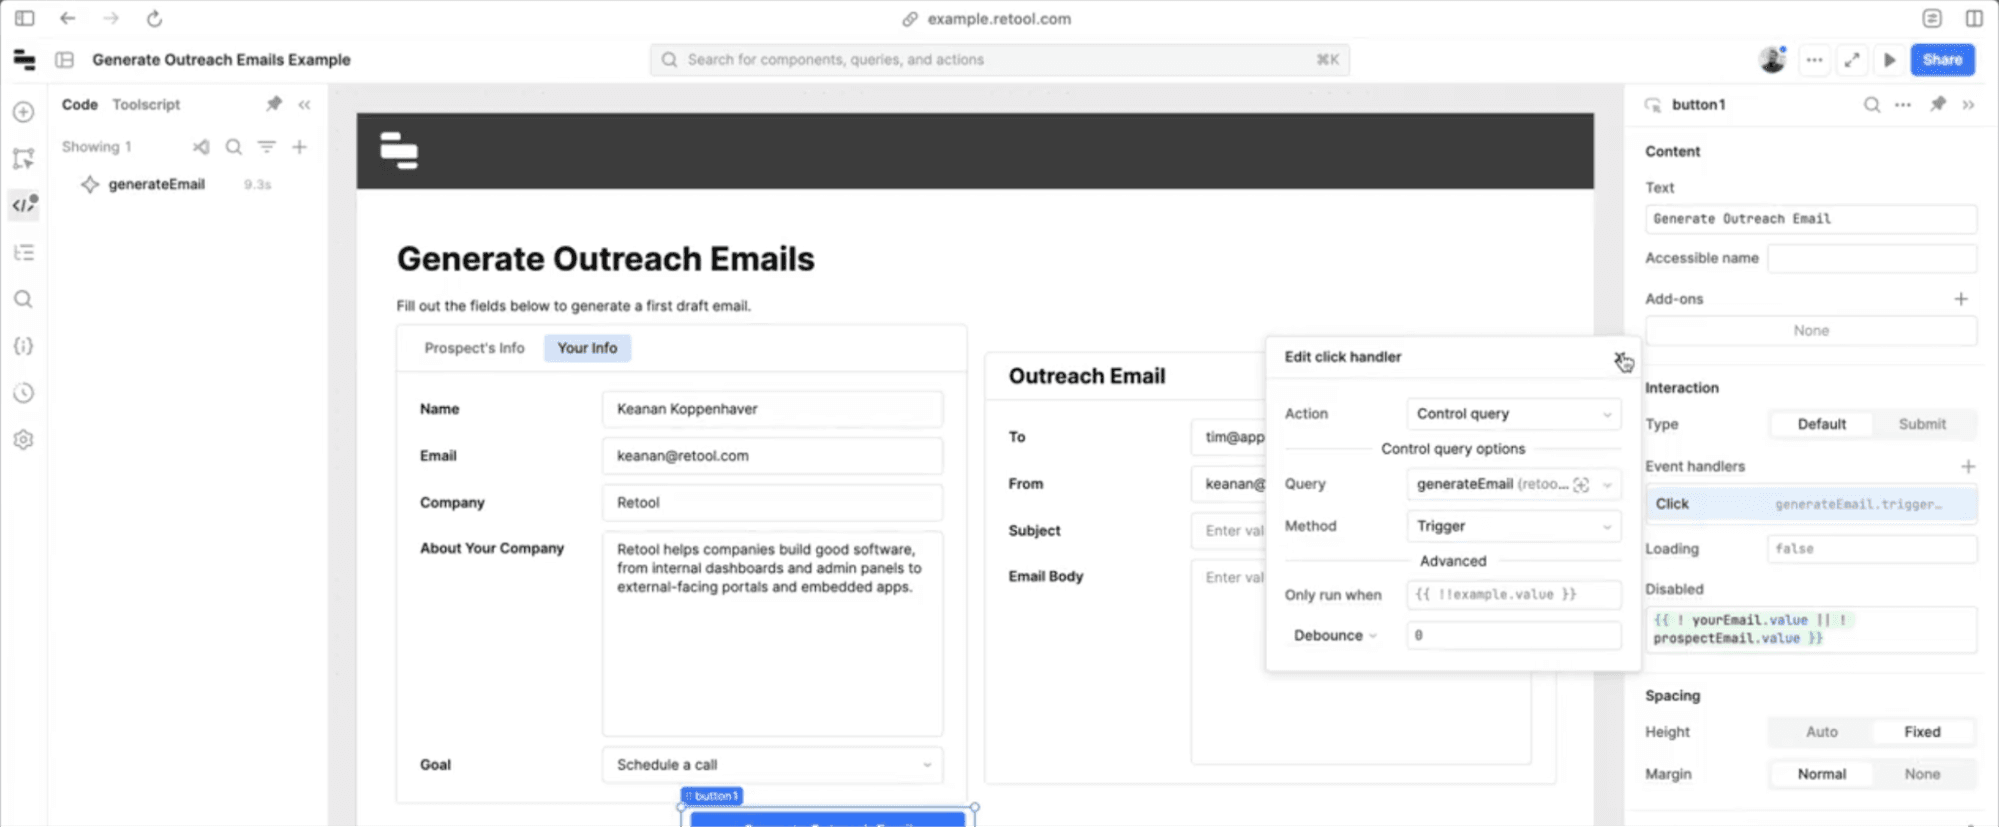Select the generateEmail query in list
Viewport: 1999px width, 827px height.
pos(156,184)
